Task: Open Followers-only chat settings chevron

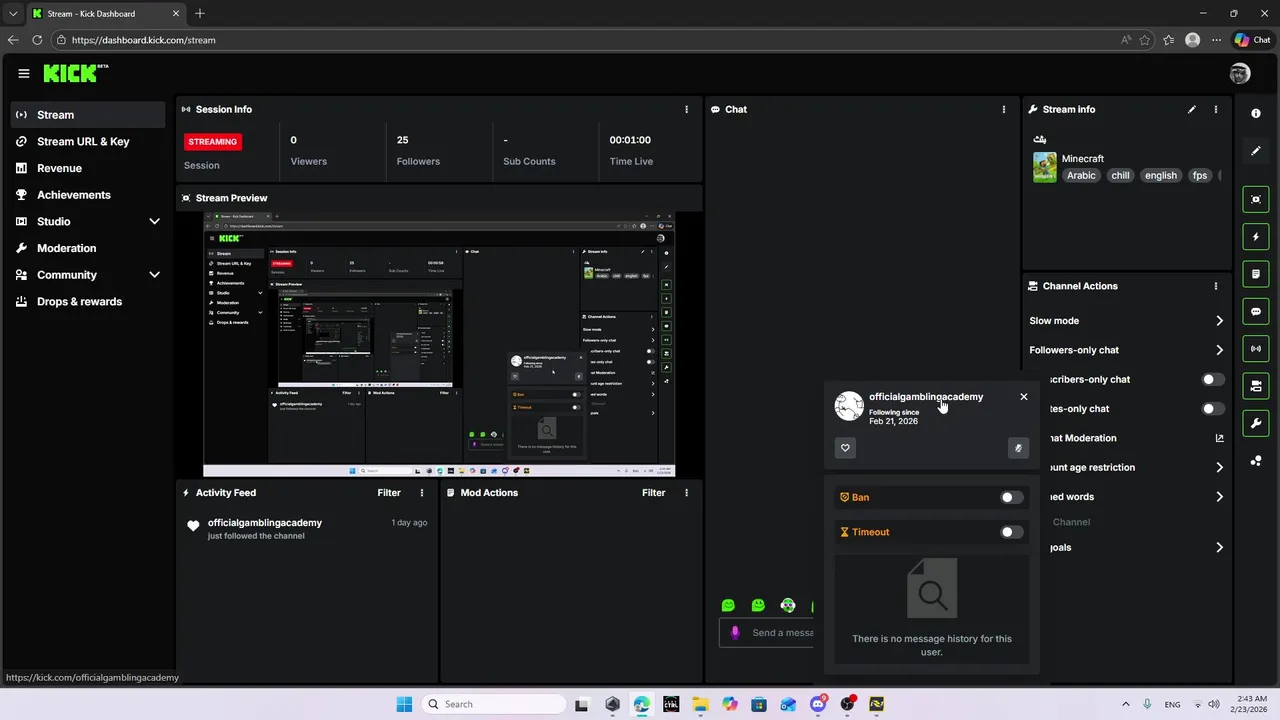Action: pyautogui.click(x=1219, y=350)
